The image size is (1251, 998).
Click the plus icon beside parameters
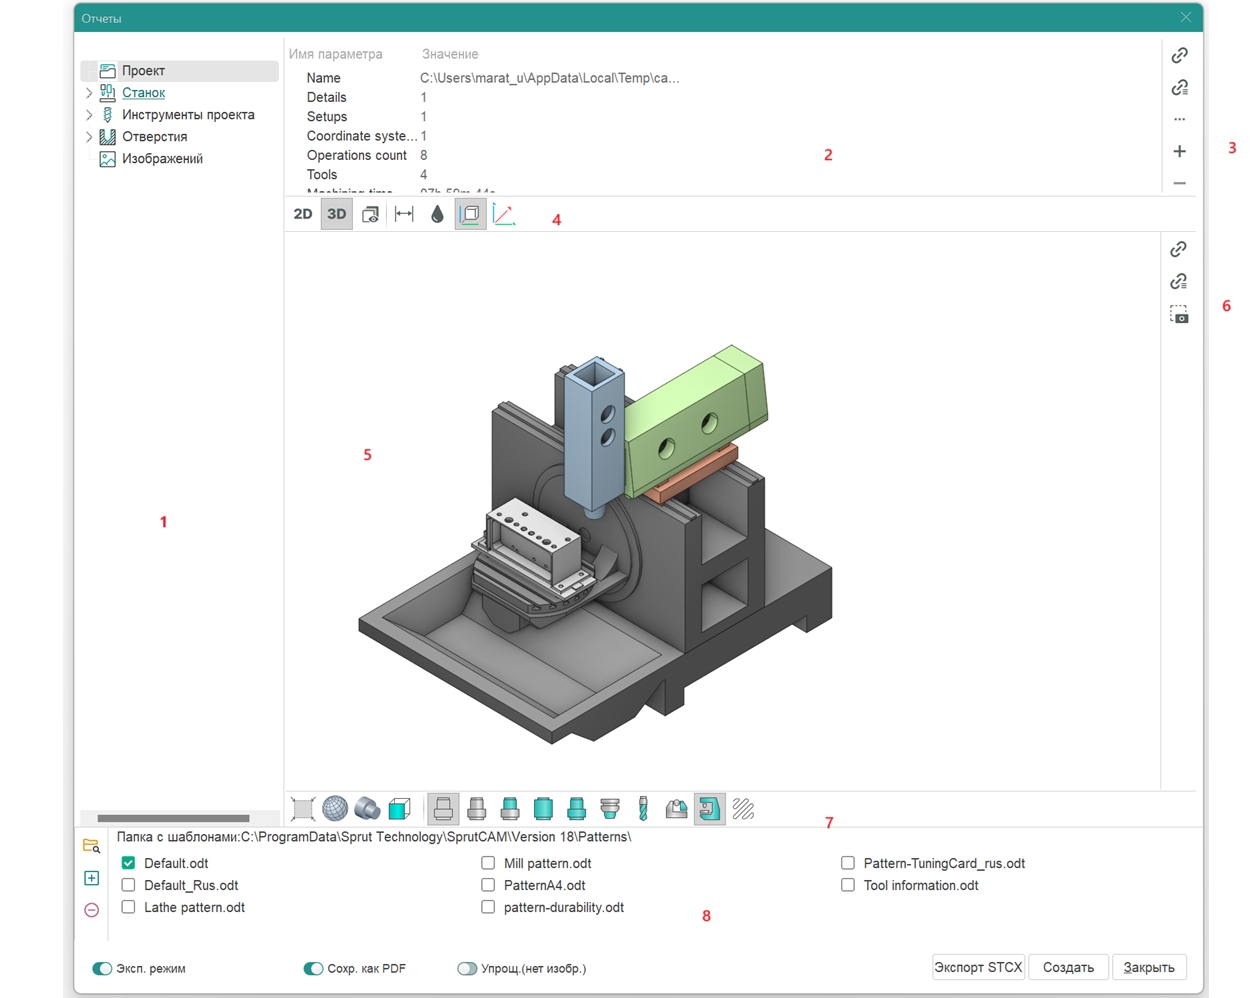coord(1179,151)
